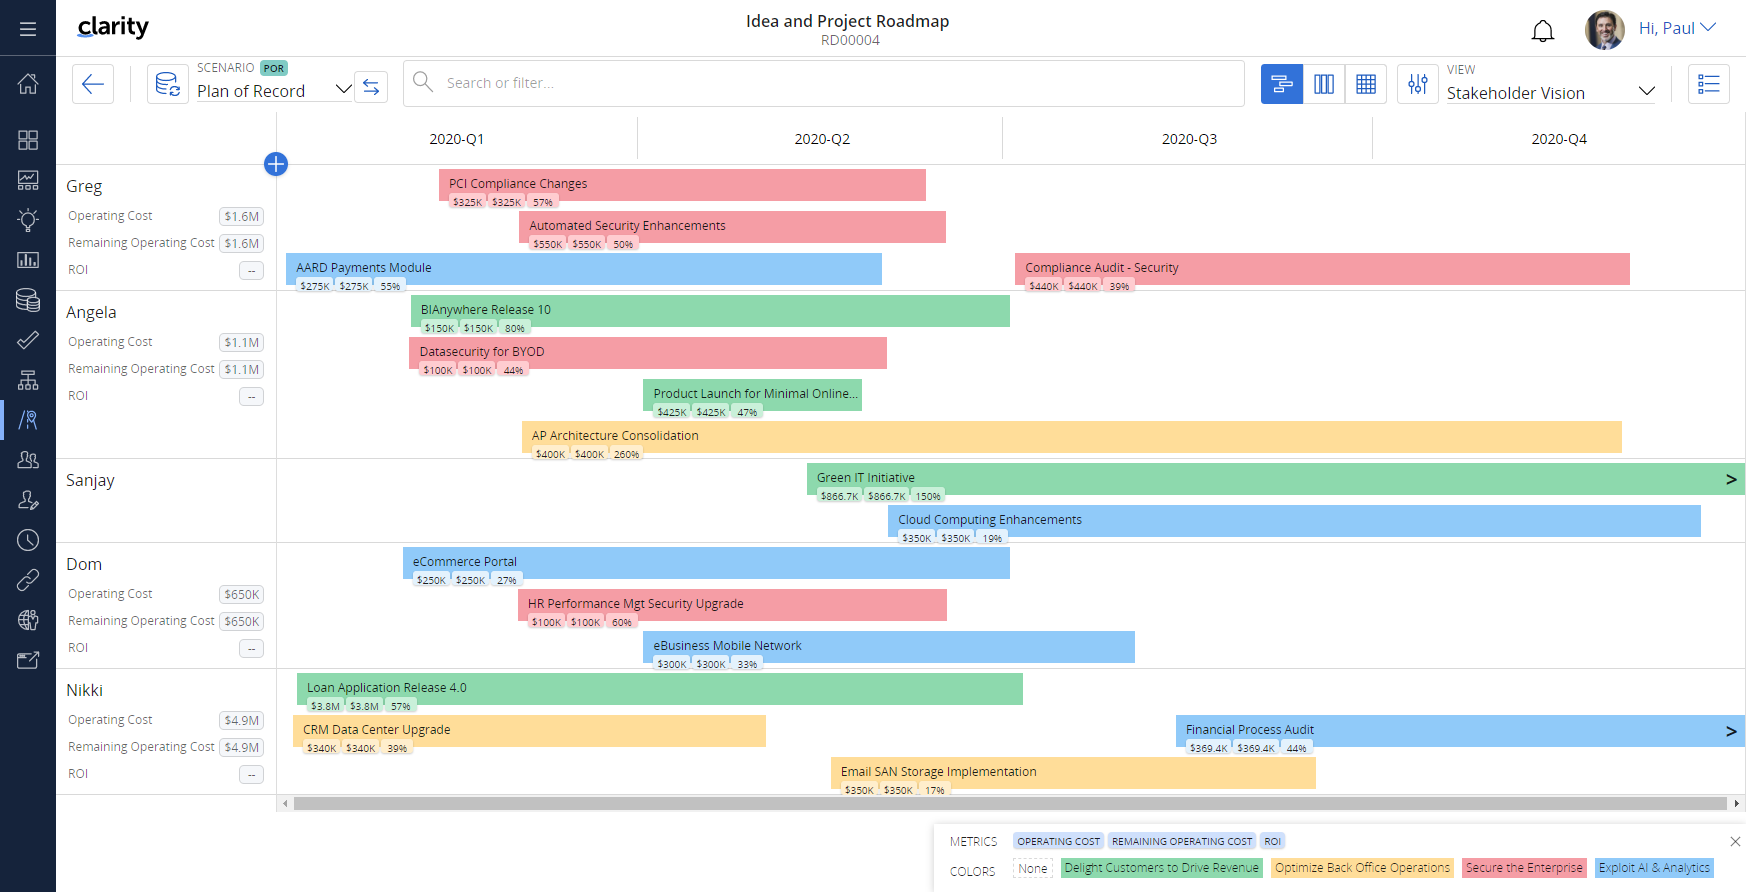Open the details list panel icon
The image size is (1746, 892).
(1709, 84)
